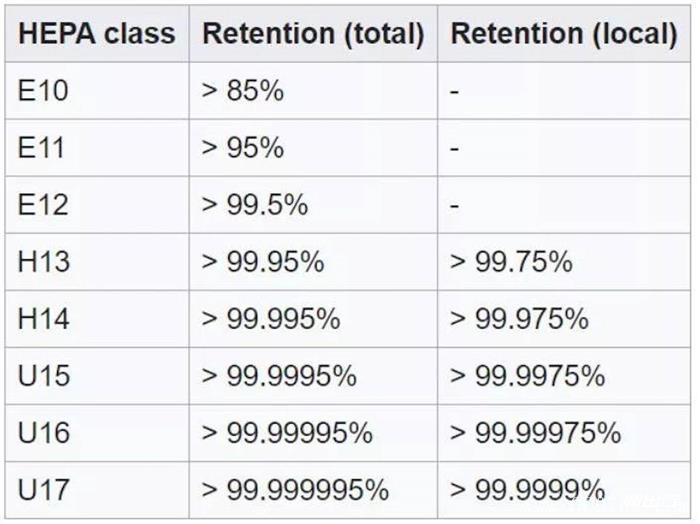This screenshot has height=524, width=700.
Task: Click the HEPA class column header
Action: pyautogui.click(x=96, y=33)
